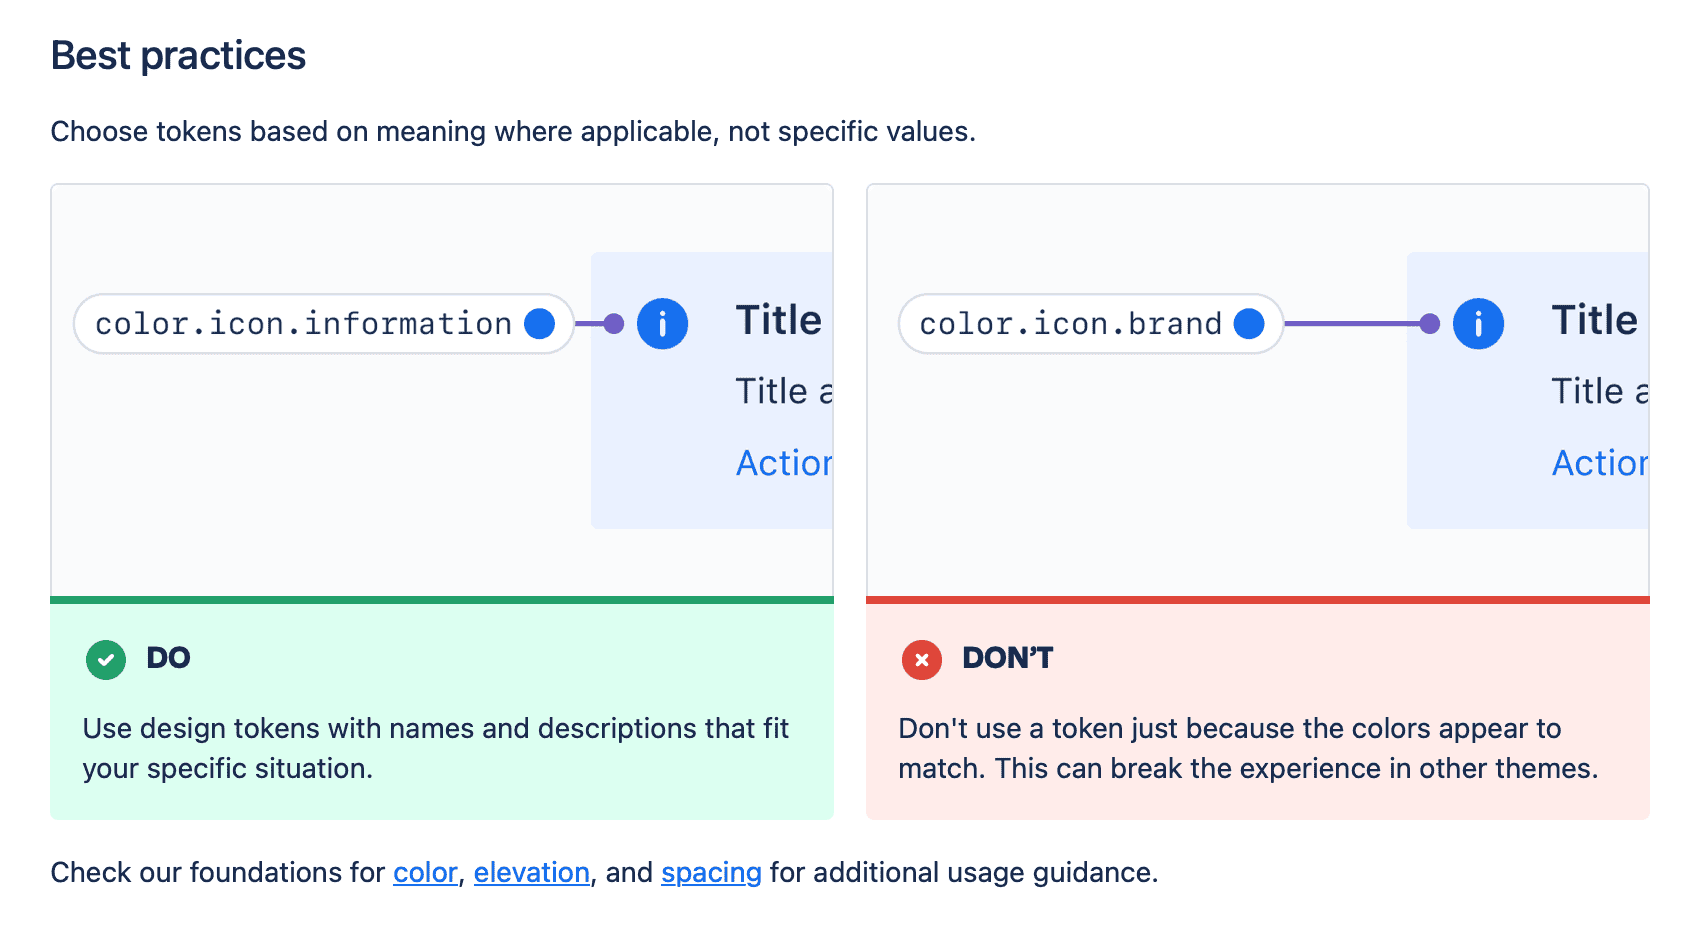
Task: Click the purple connector dot in DON'T example
Action: [1430, 324]
